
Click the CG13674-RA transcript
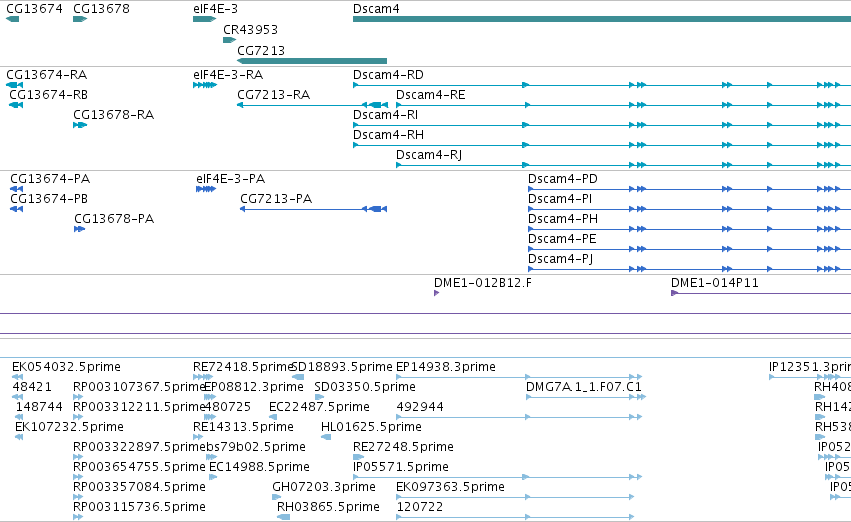pyautogui.click(x=15, y=85)
